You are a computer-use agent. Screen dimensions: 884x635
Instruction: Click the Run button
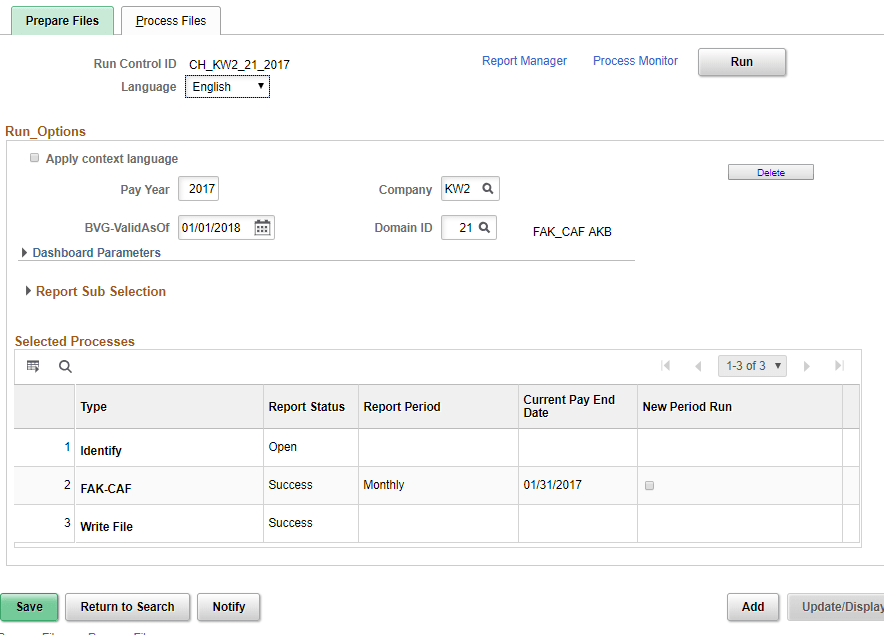(x=742, y=62)
